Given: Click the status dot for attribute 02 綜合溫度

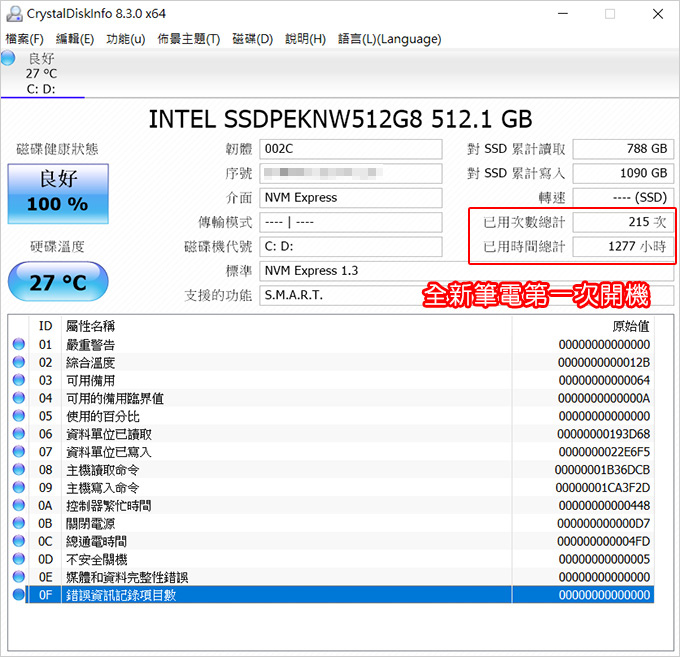Looking at the screenshot, I should click(19, 362).
